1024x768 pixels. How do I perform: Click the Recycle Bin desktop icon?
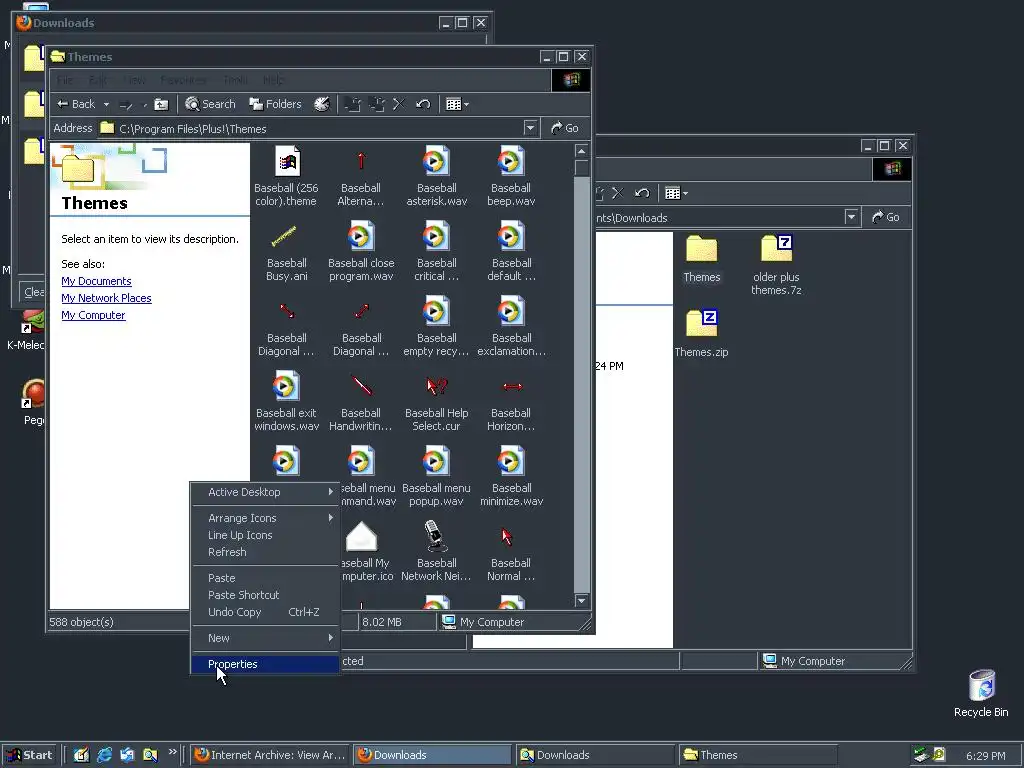981,694
